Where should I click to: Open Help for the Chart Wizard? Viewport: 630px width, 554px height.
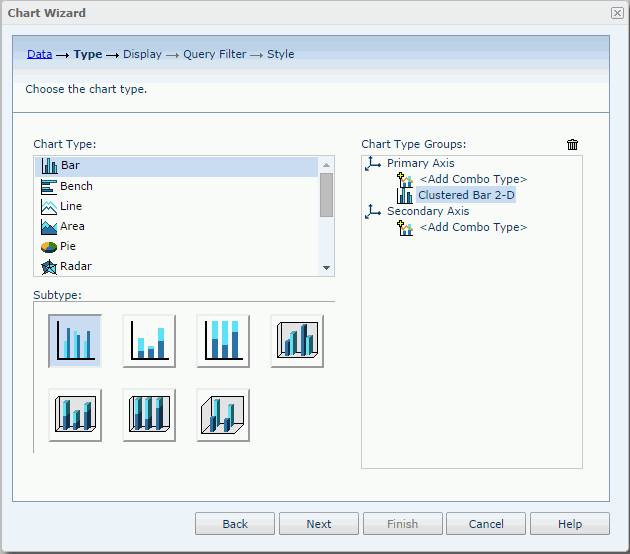[570, 524]
